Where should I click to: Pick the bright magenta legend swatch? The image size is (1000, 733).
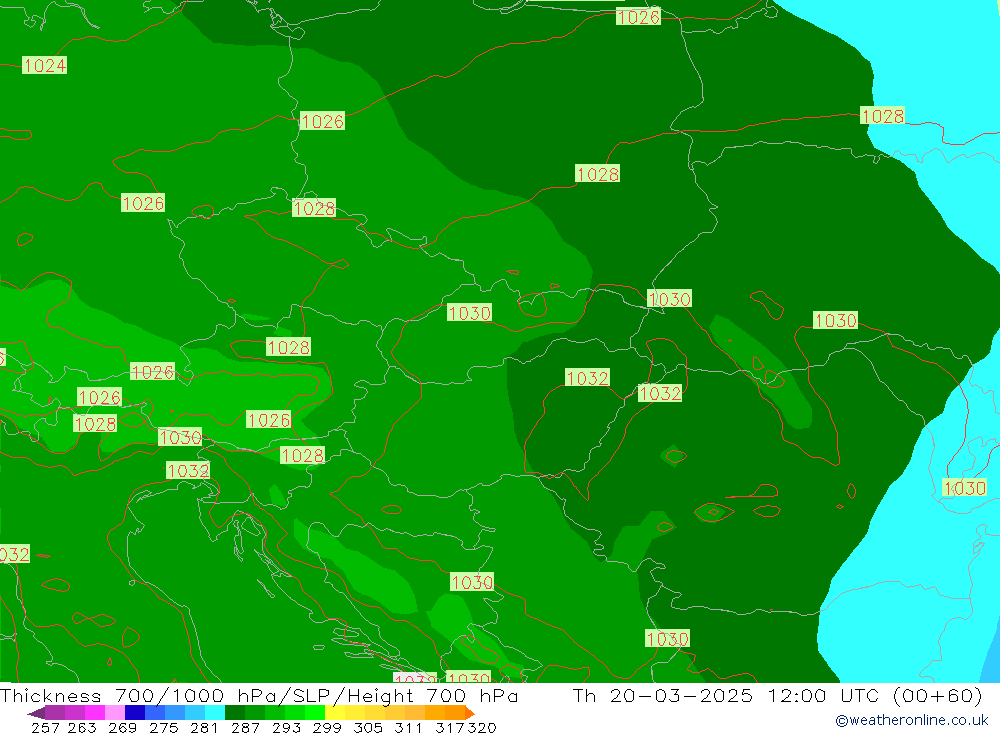click(94, 713)
